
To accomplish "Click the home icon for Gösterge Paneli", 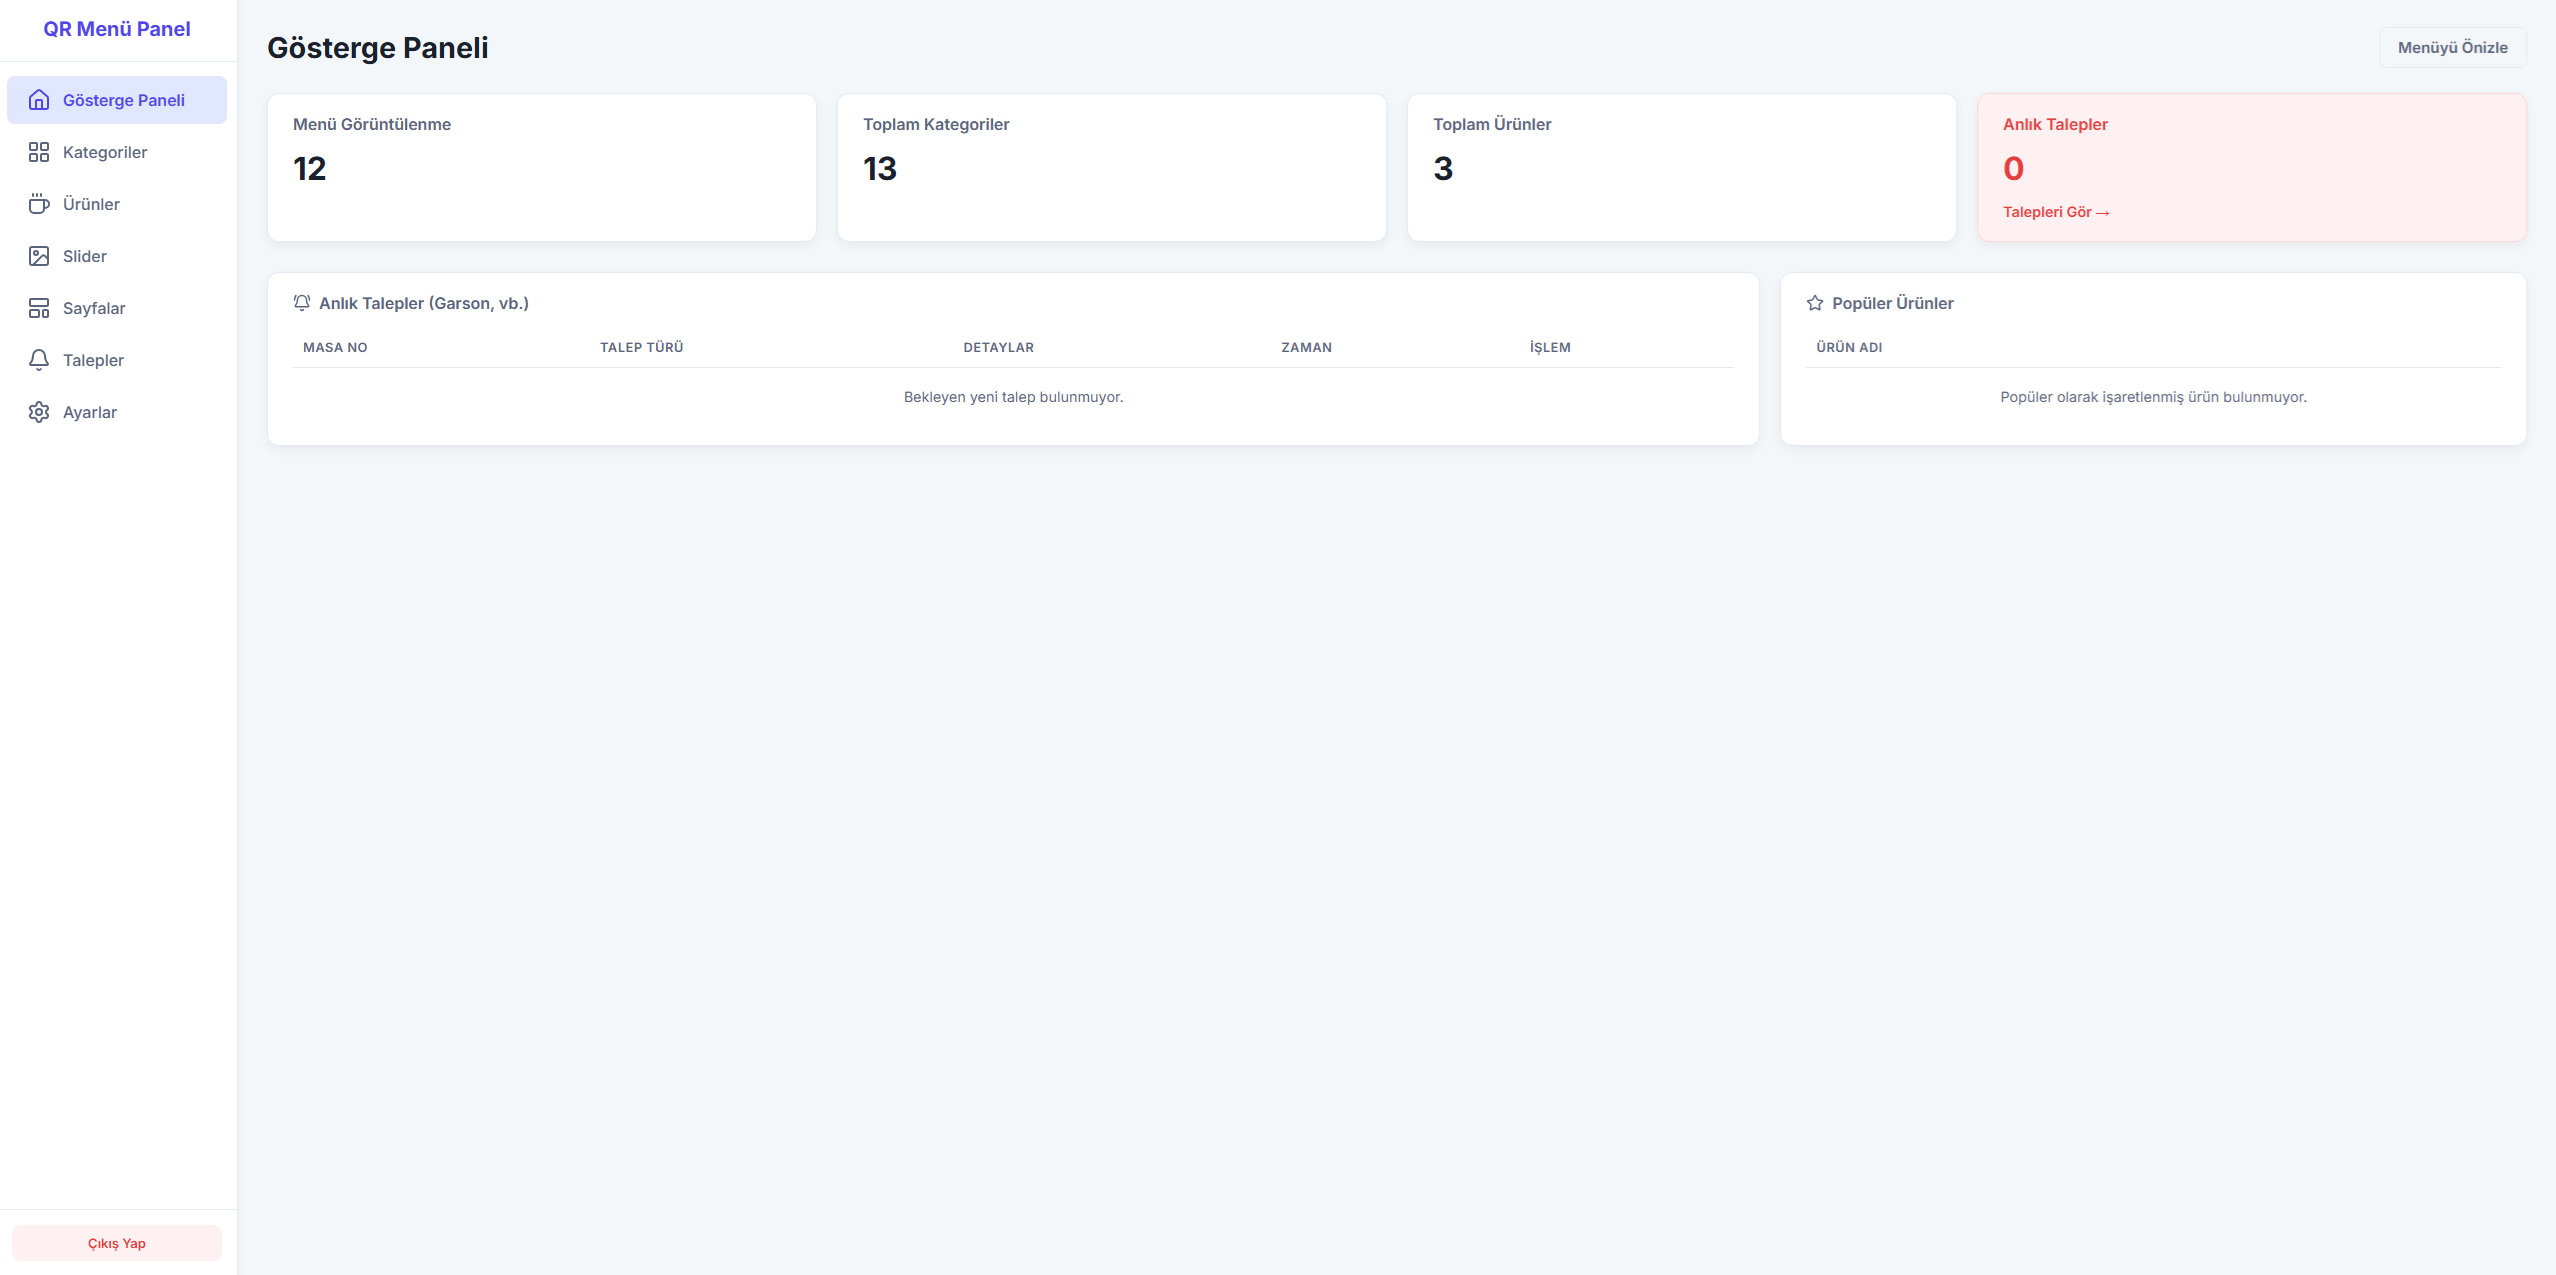I will (39, 100).
